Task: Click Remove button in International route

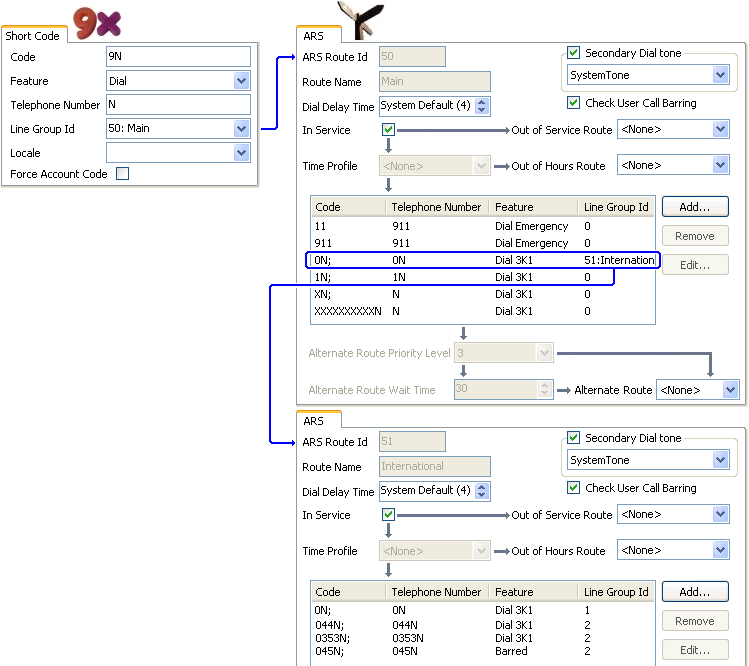Action: [x=695, y=621]
